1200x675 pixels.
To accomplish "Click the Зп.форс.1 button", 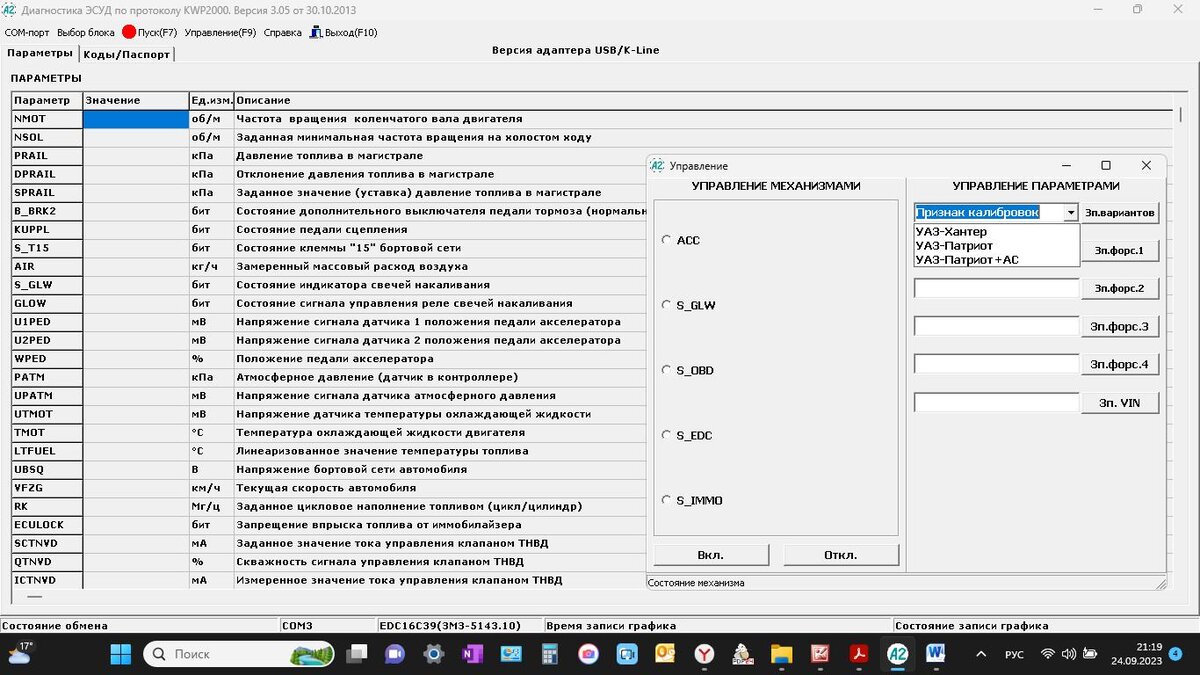I will pos(1120,250).
